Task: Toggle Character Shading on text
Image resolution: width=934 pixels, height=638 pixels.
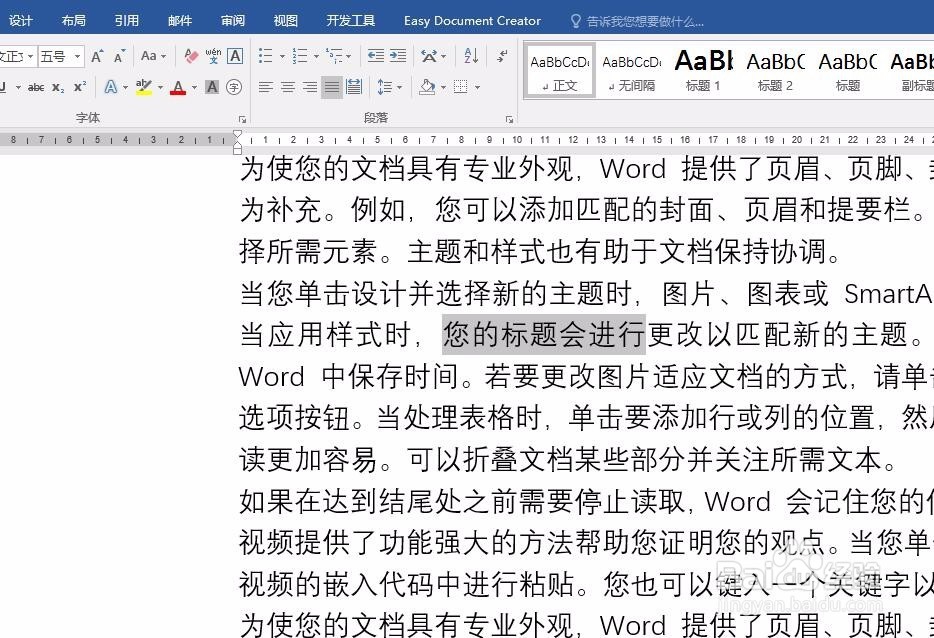Action: 212,88
